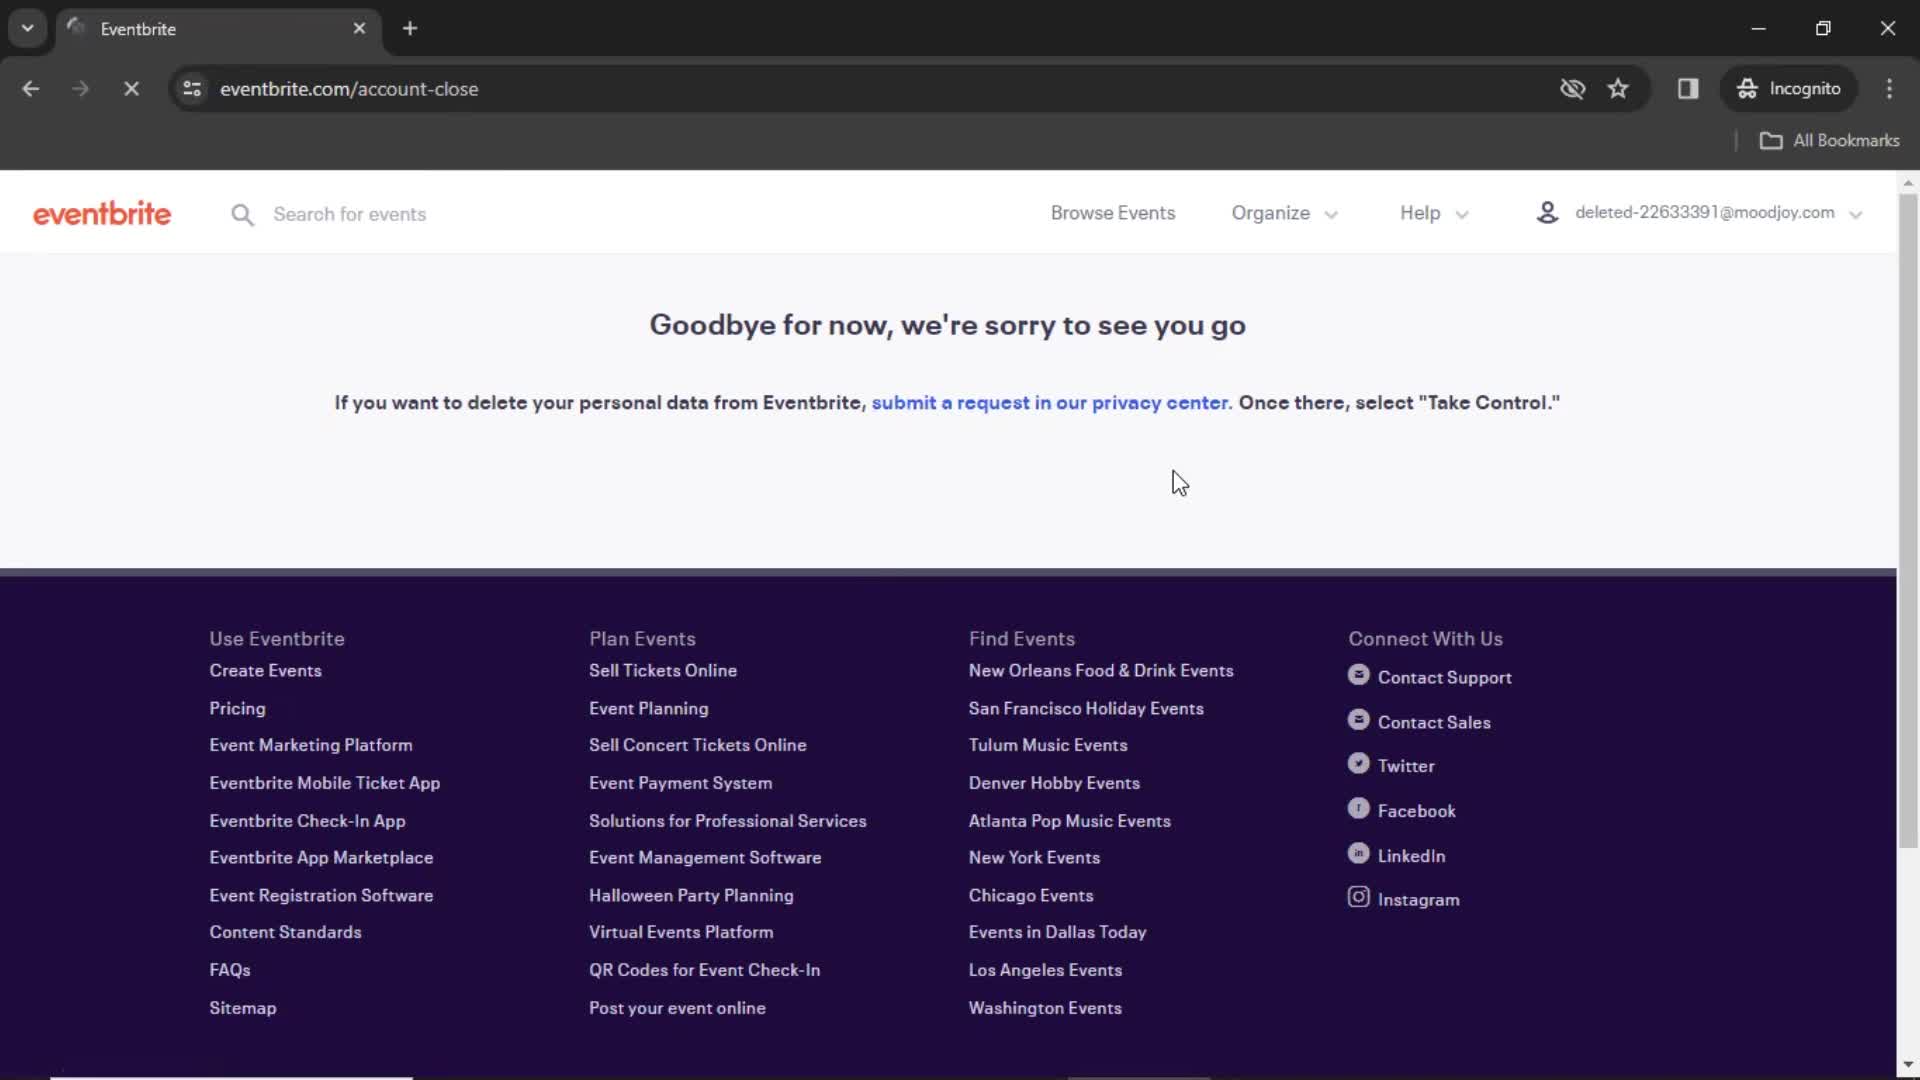
Task: Click the Twitter social icon
Action: point(1360,764)
